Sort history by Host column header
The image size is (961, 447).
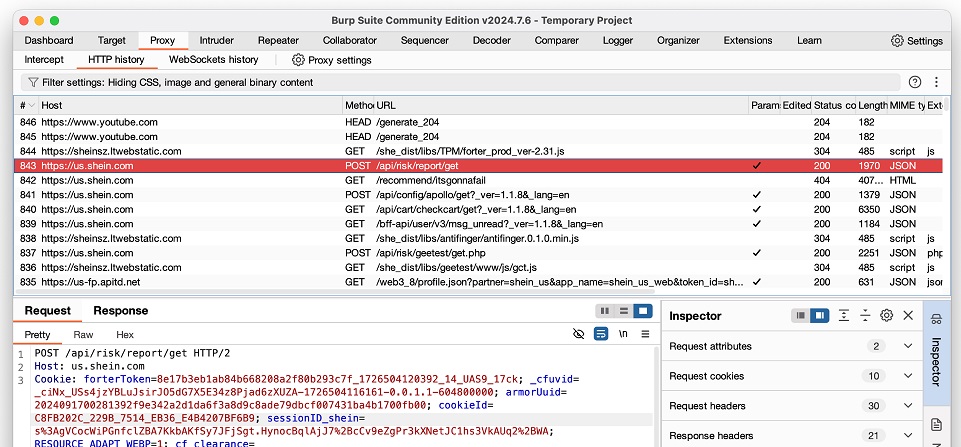coord(190,105)
